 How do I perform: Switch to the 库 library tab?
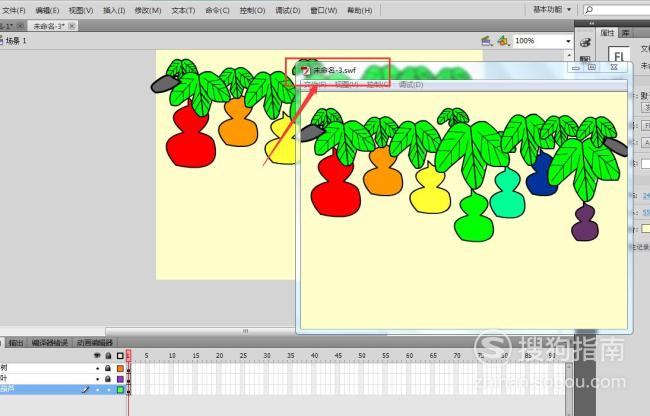tap(626, 33)
